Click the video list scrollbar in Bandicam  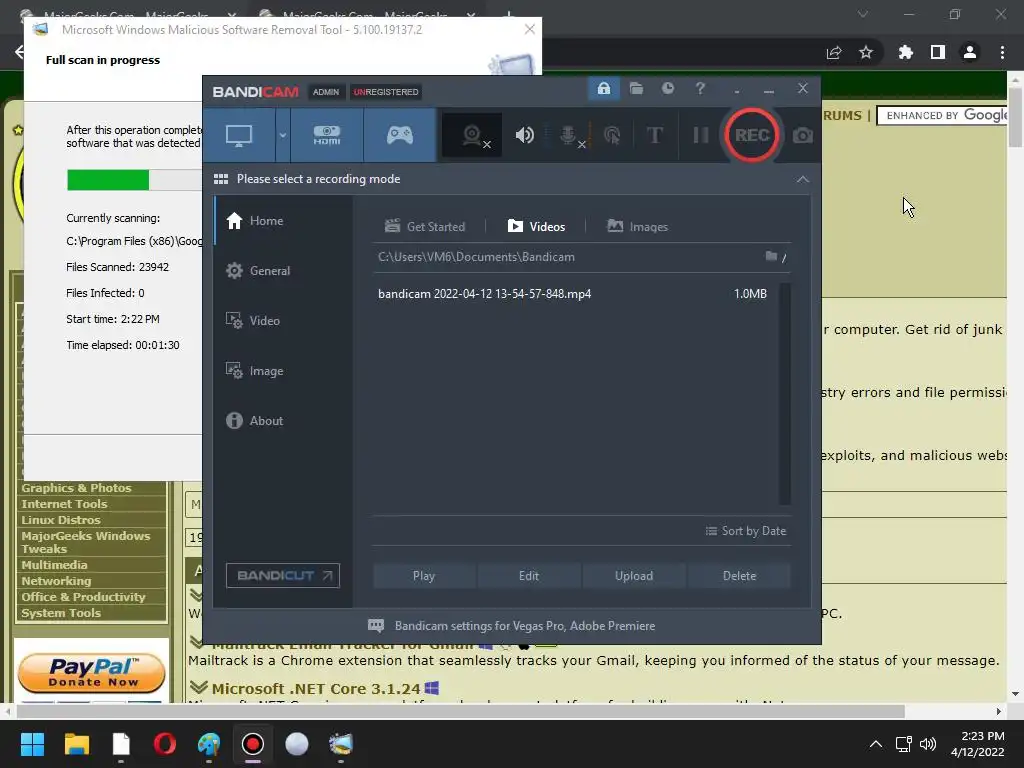click(785, 394)
